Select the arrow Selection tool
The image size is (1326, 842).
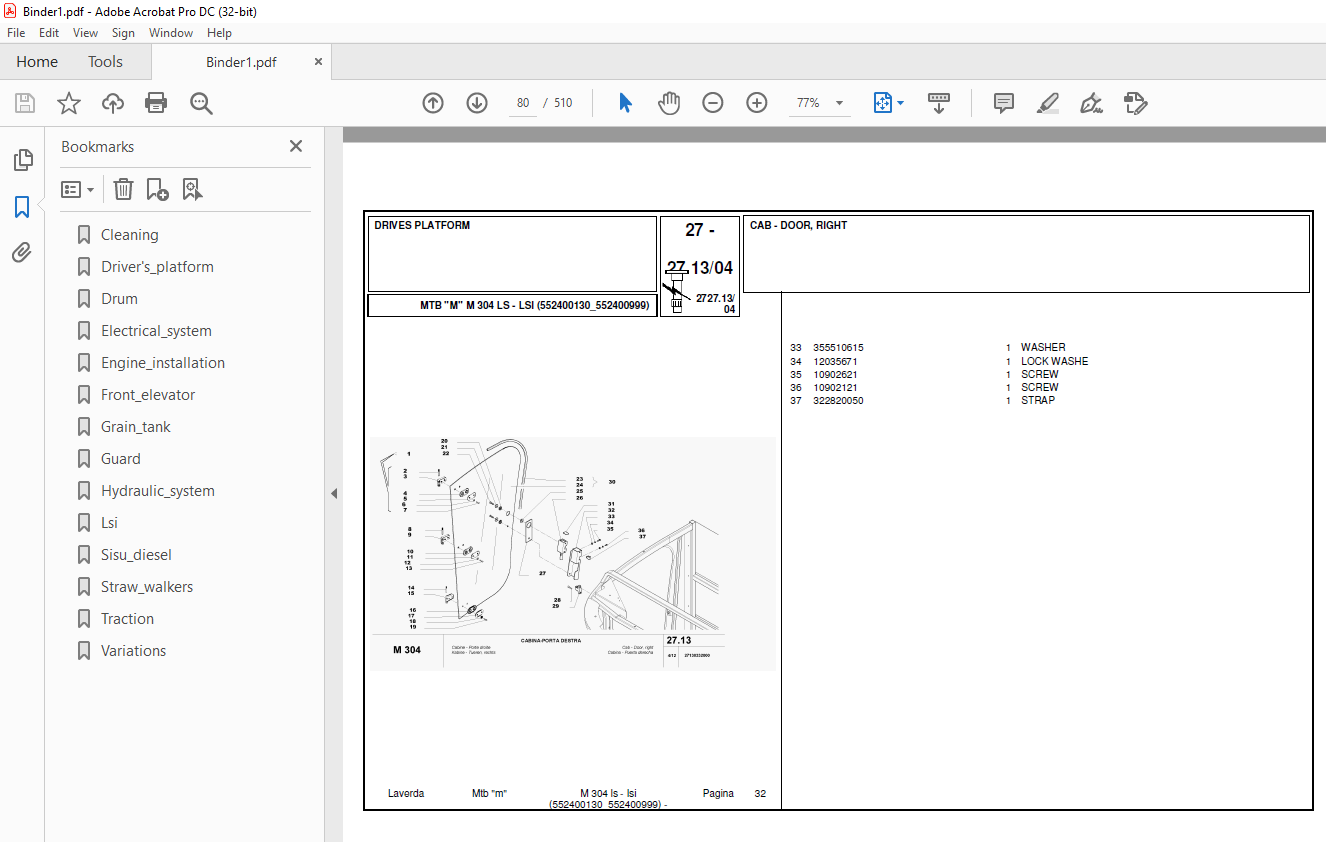coord(625,103)
